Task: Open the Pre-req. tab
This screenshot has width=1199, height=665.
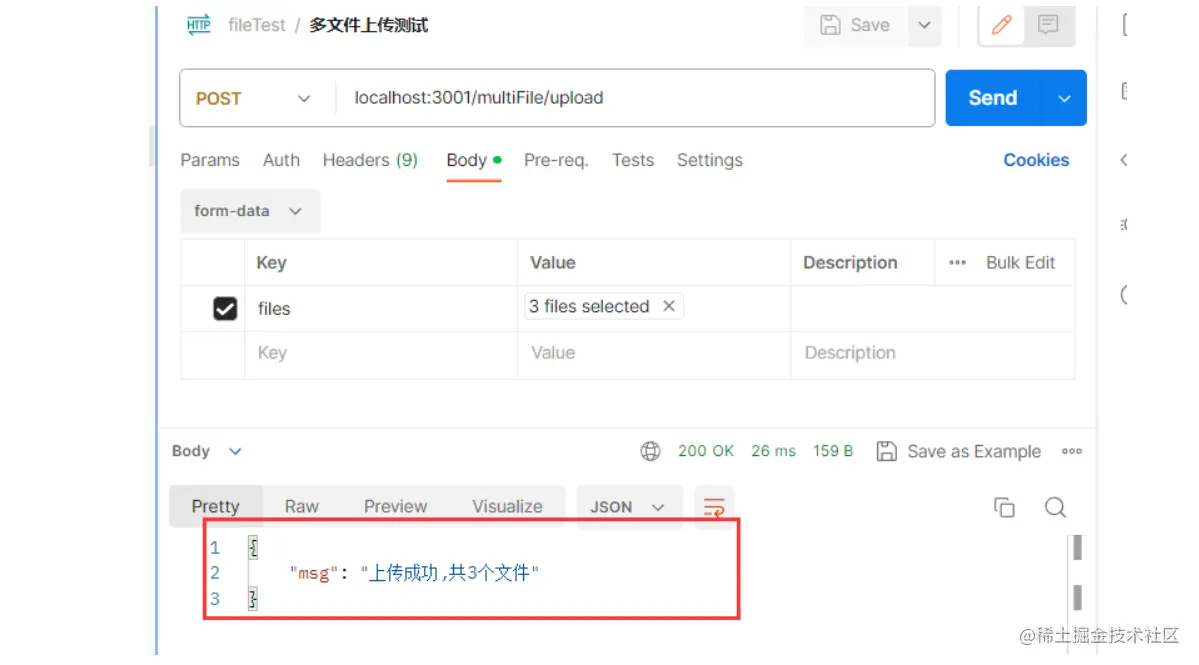Action: pos(556,161)
